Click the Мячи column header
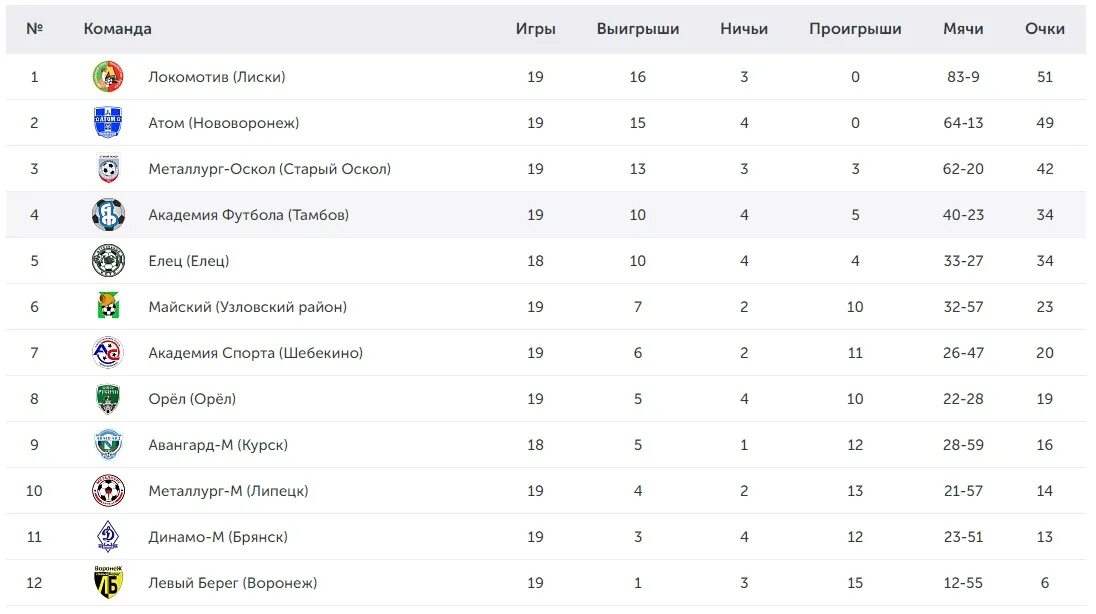This screenshot has width=1096, height=614. click(x=962, y=29)
